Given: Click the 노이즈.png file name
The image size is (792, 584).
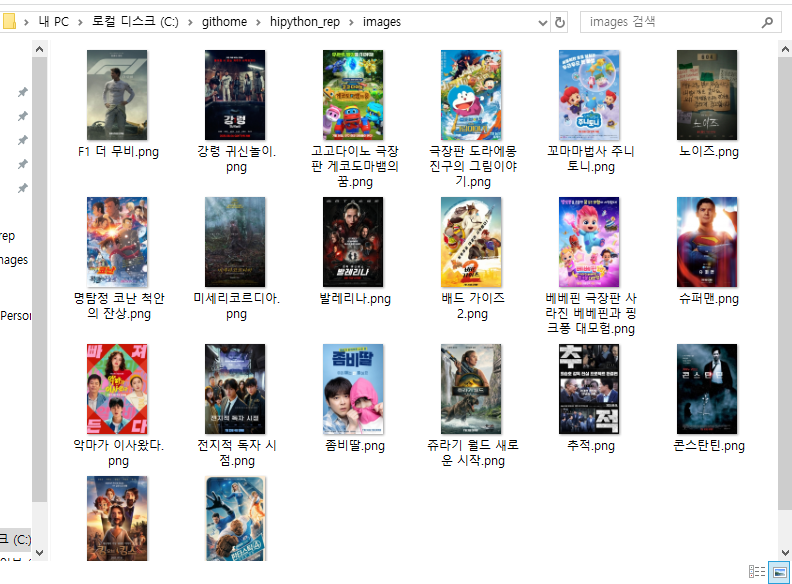Looking at the screenshot, I should coord(709,152).
